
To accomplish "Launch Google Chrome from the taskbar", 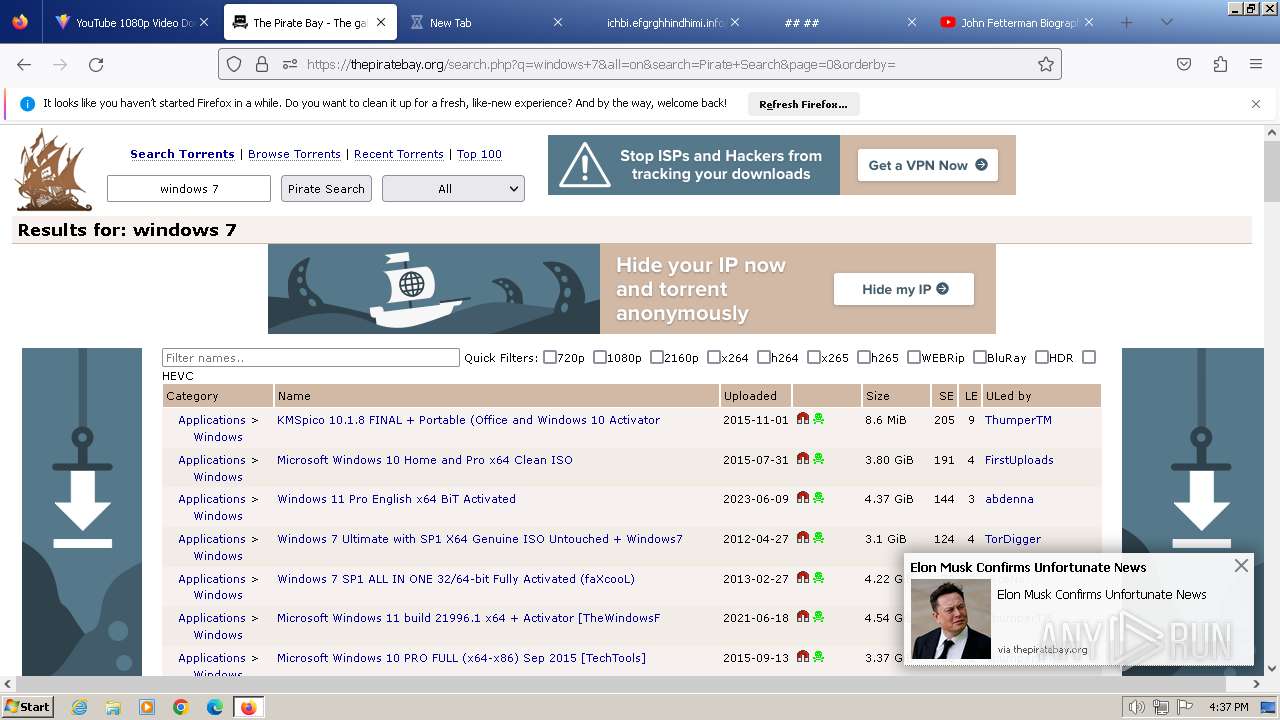I will pos(181,707).
